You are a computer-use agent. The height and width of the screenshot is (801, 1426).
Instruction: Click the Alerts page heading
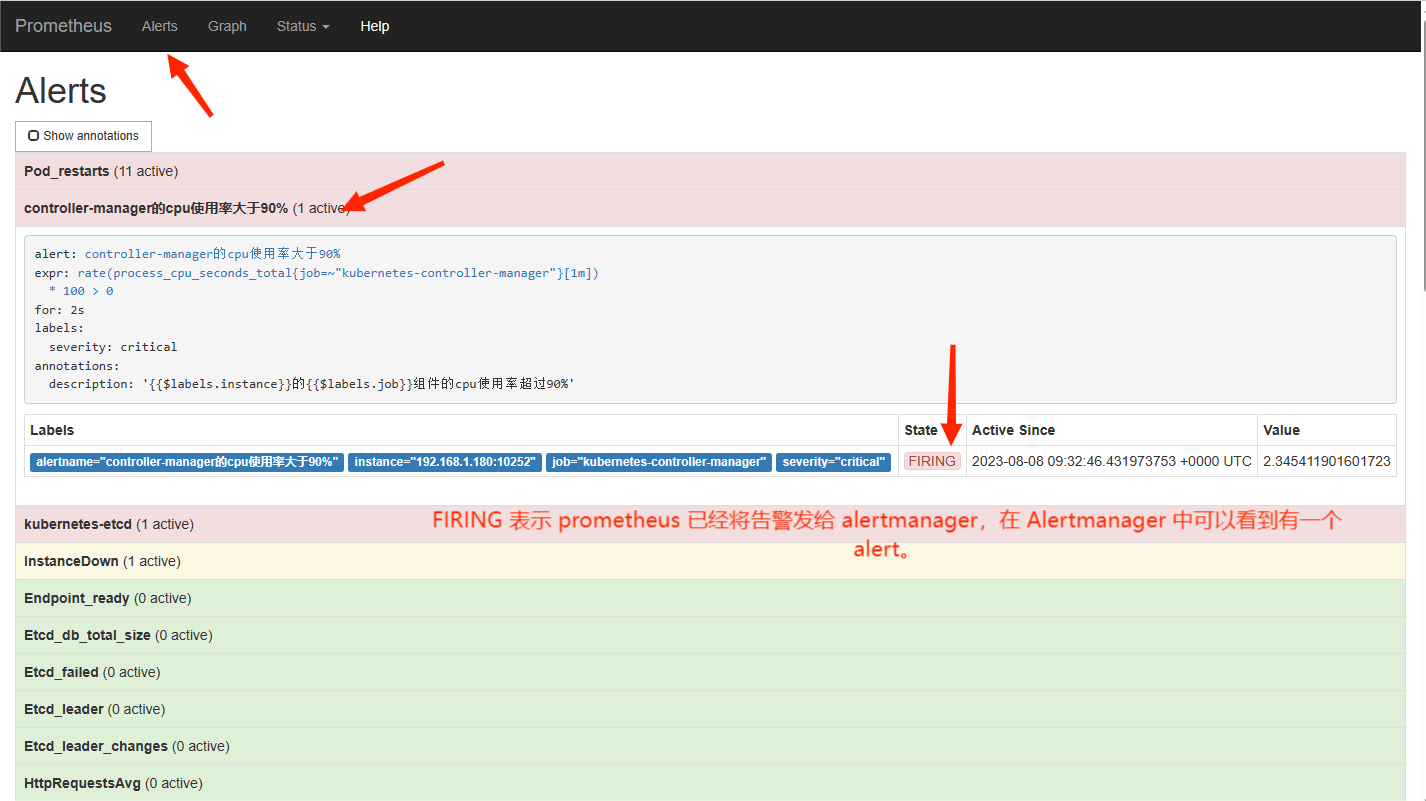pos(61,91)
